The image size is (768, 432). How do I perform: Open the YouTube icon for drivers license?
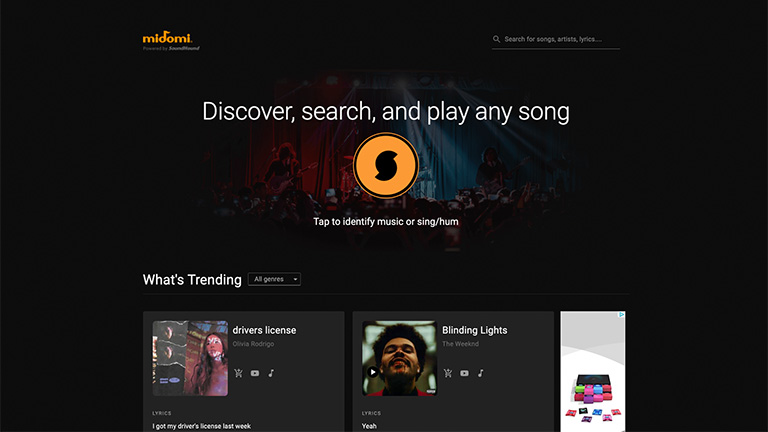click(x=255, y=373)
